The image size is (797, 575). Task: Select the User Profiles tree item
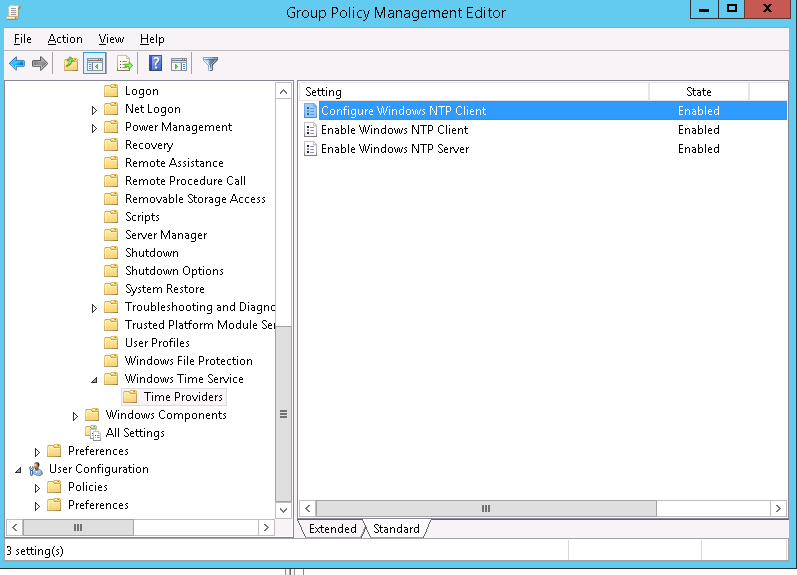click(157, 343)
